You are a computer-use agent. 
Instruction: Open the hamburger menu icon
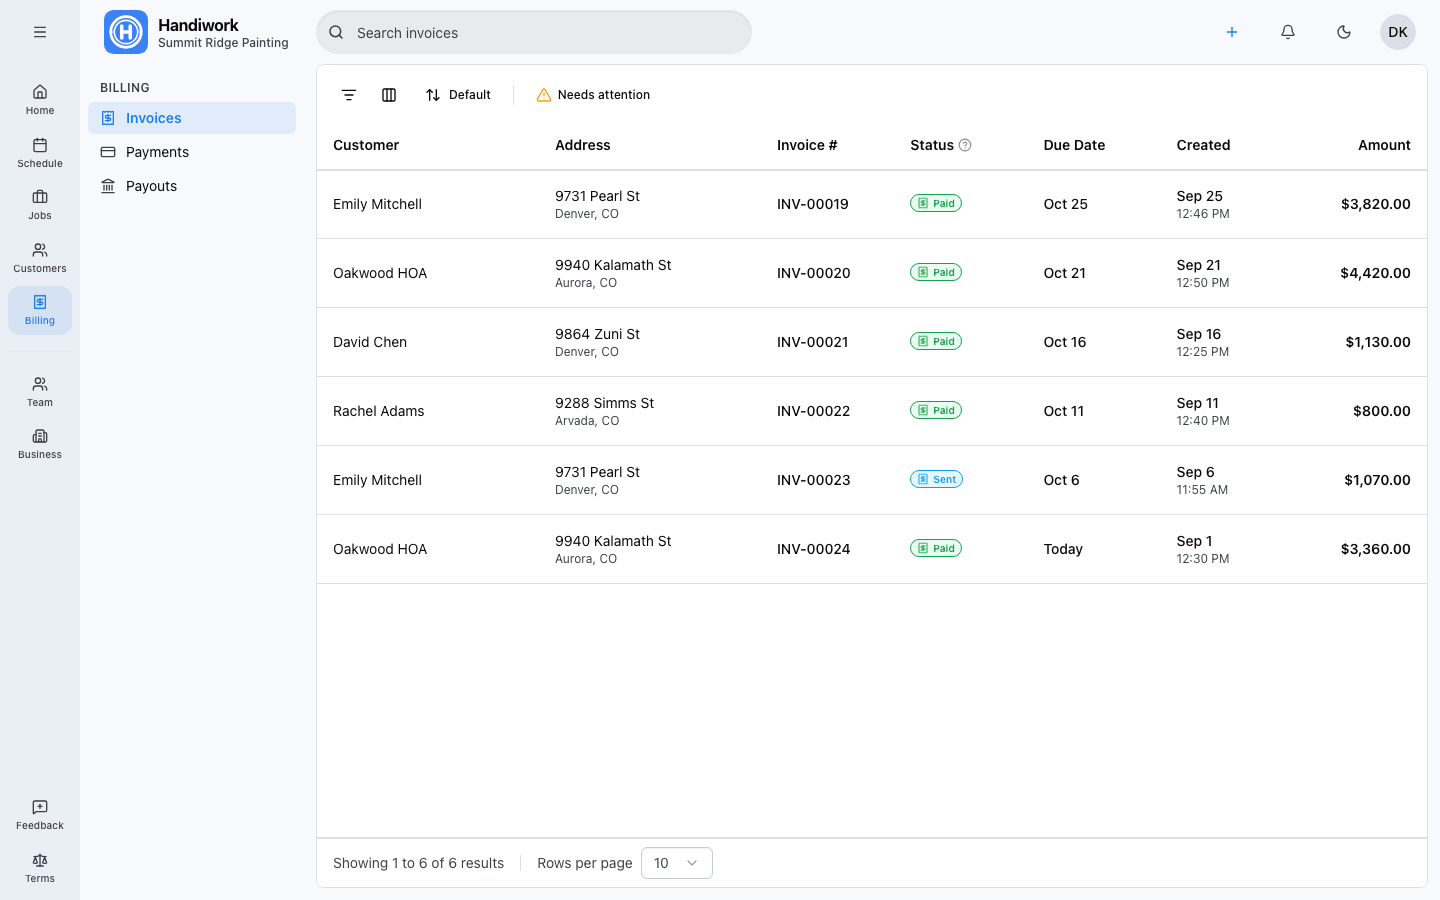pos(40,32)
